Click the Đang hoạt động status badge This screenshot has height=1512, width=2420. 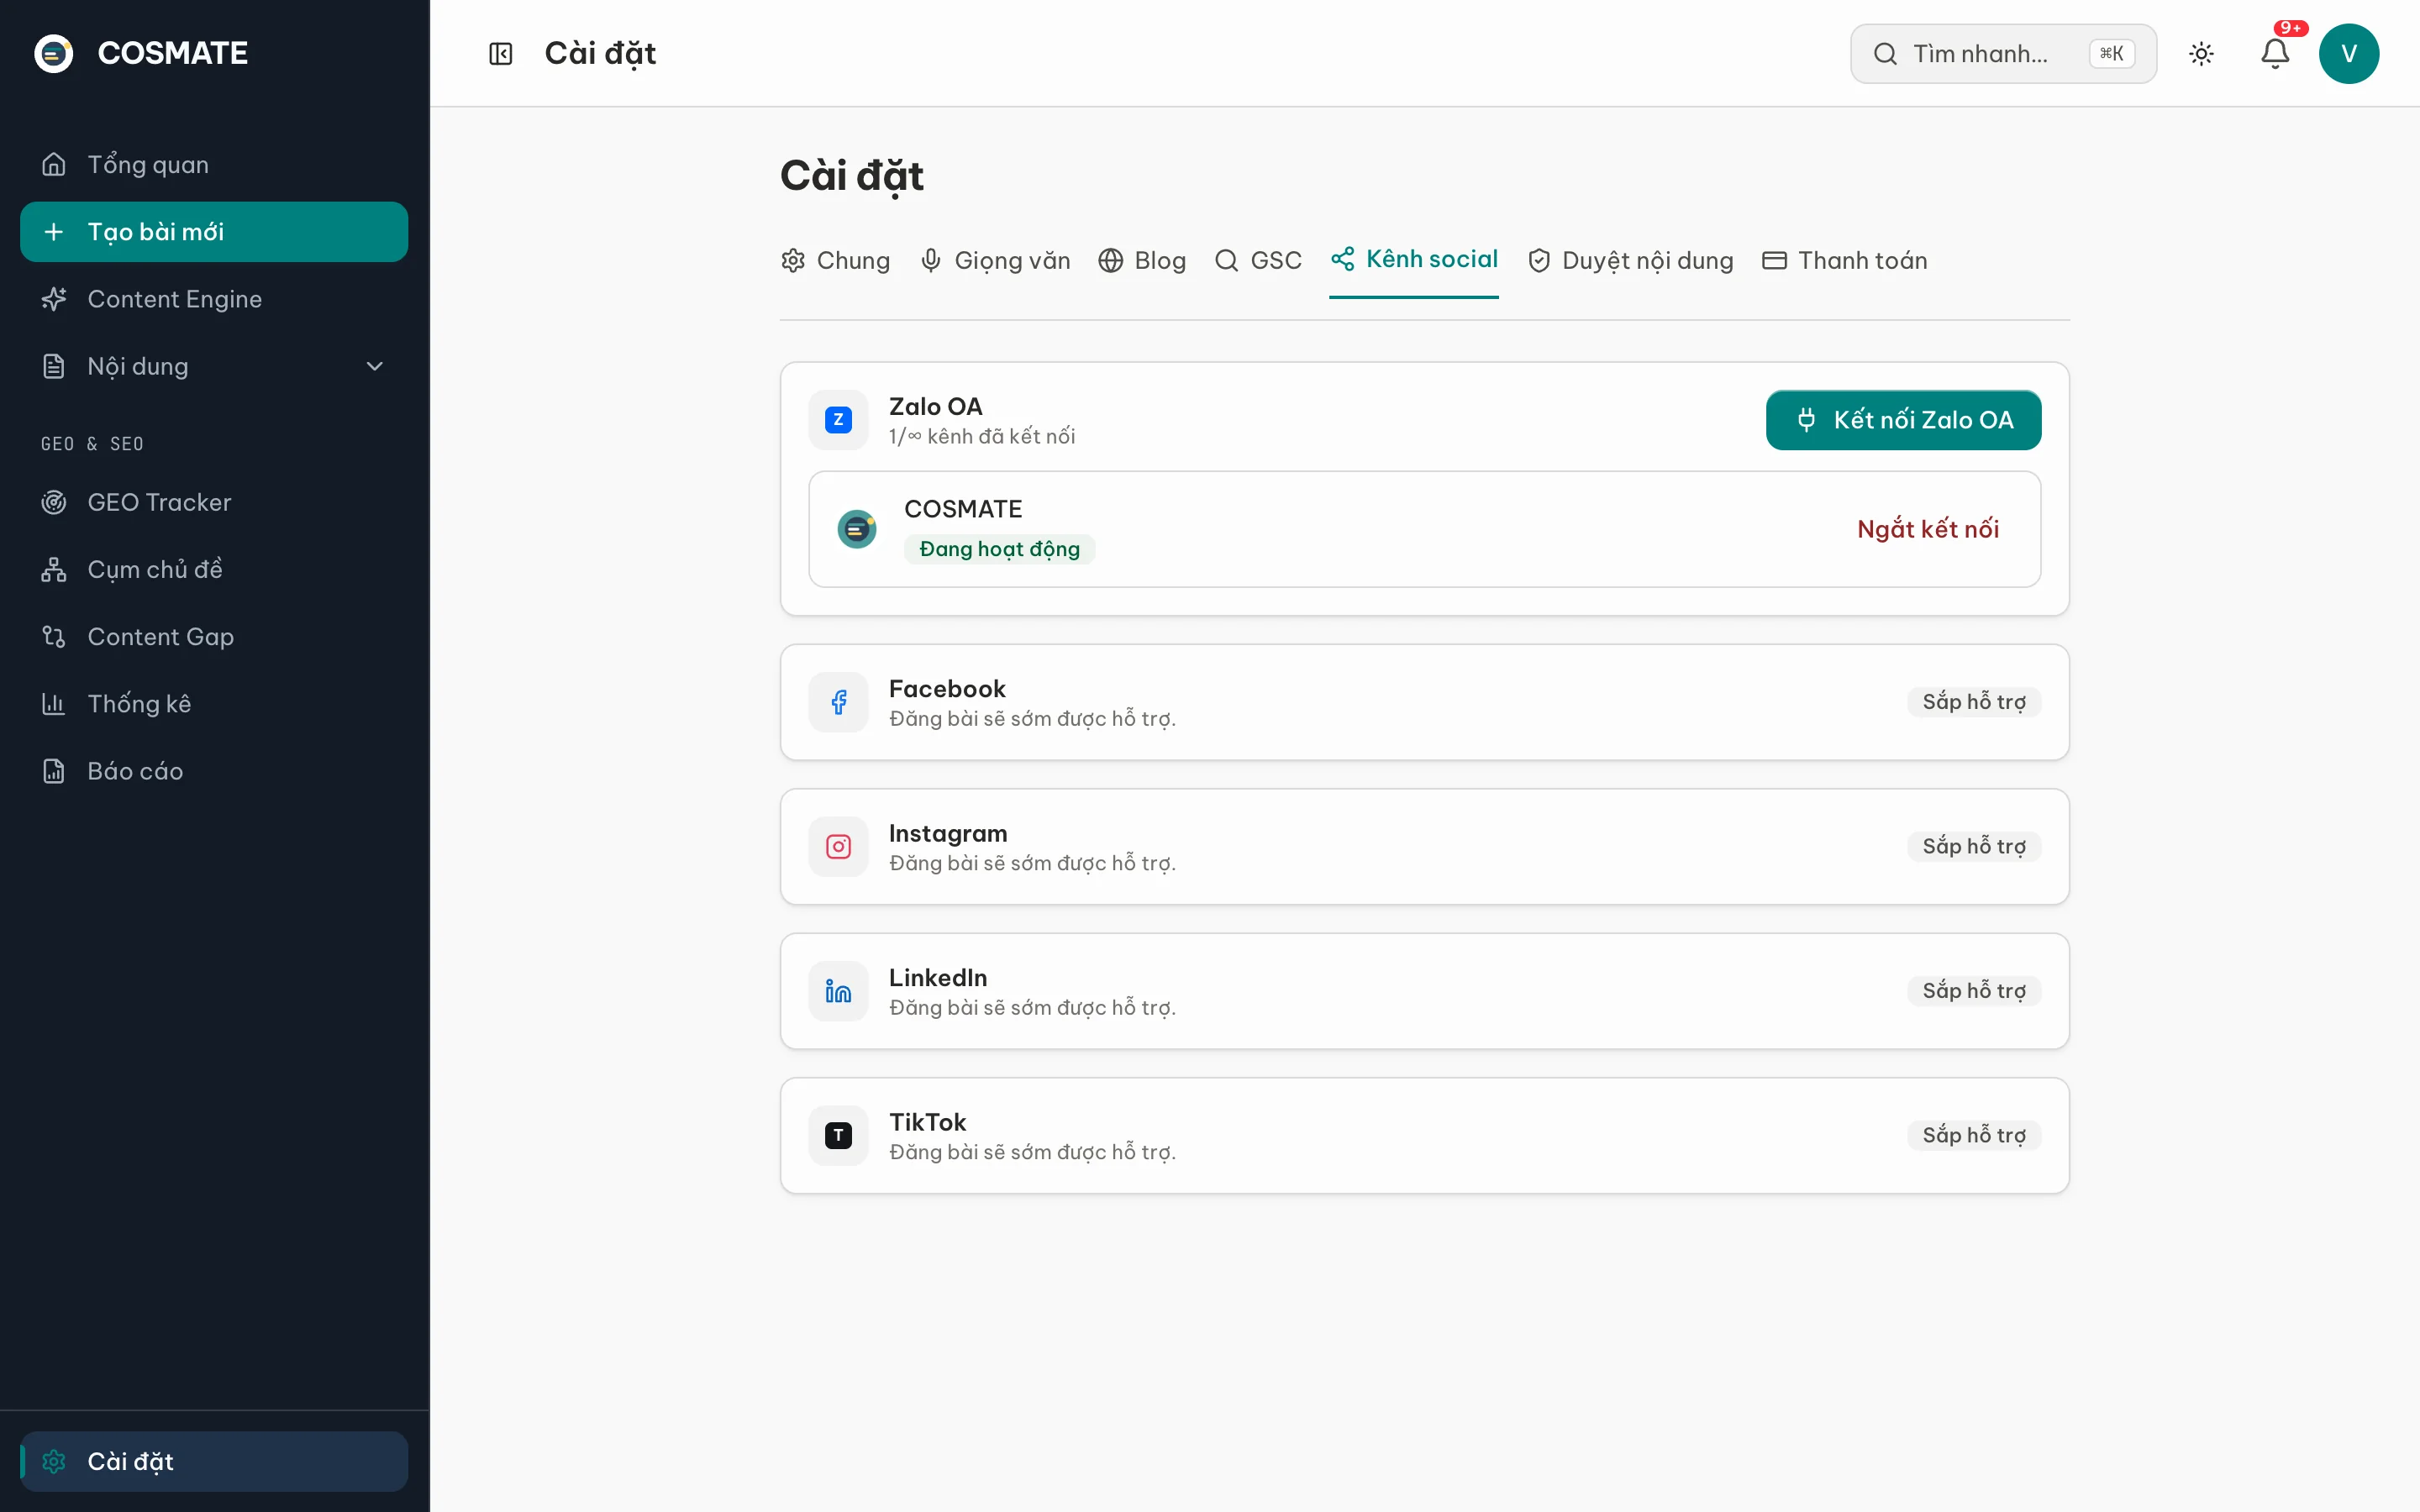(x=999, y=549)
